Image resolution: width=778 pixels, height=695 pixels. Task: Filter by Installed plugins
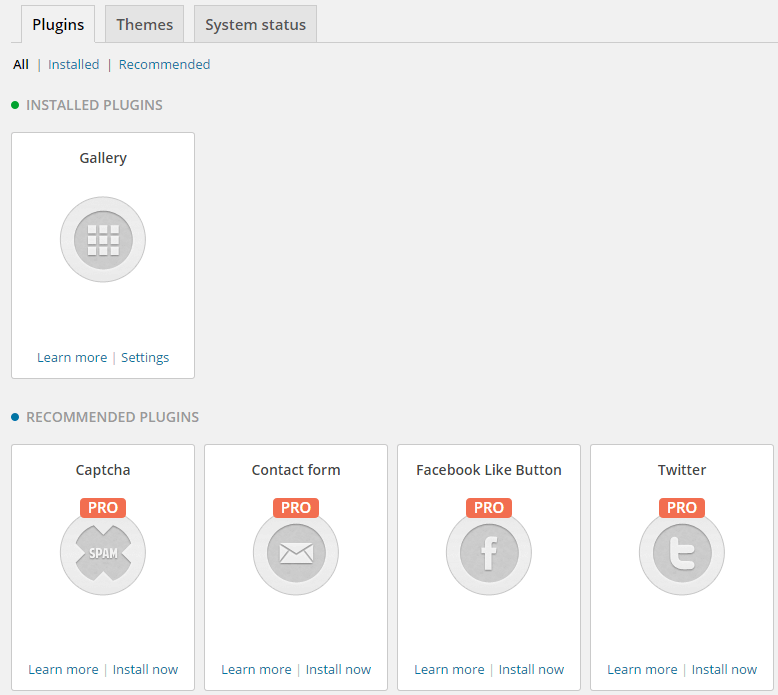click(x=74, y=65)
